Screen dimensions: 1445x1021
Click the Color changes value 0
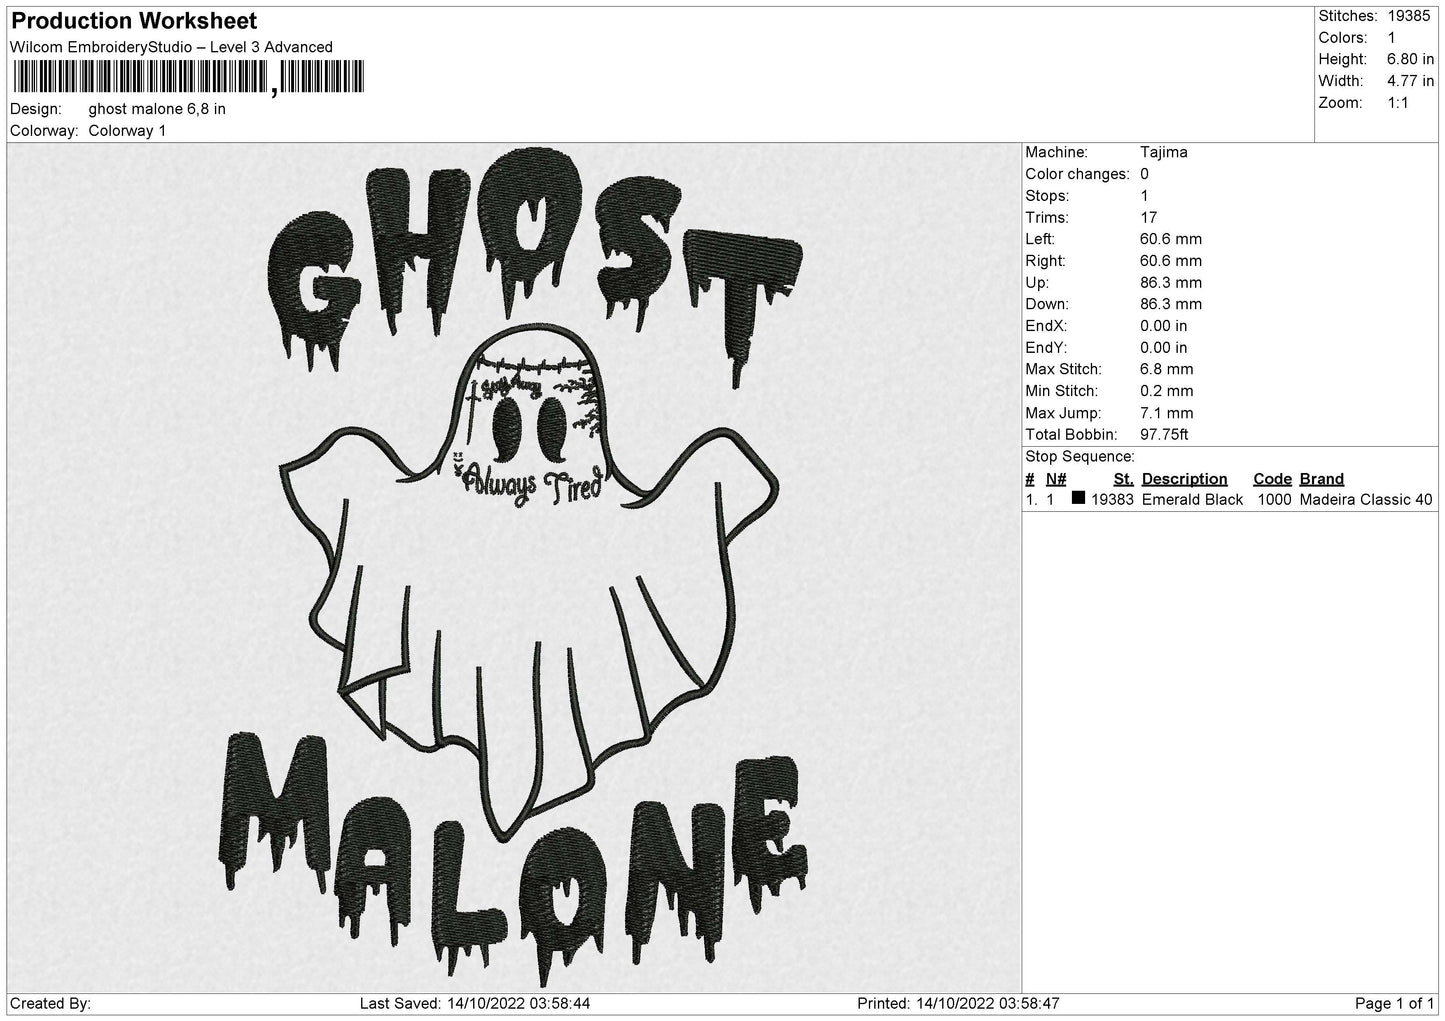coord(1145,174)
